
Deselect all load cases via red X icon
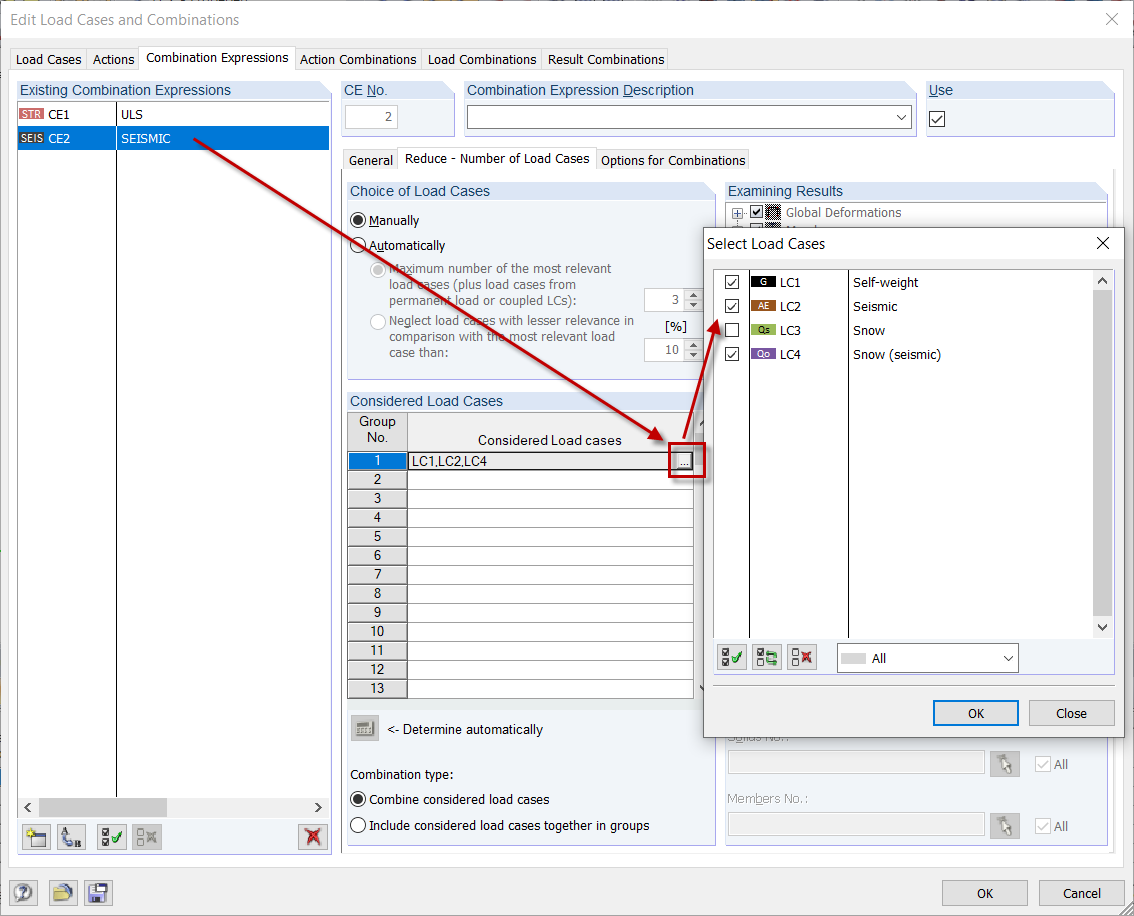click(801, 657)
